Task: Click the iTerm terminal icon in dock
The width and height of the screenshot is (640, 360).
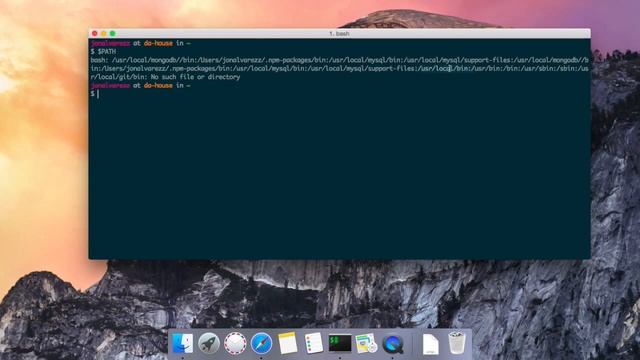Action: tap(340, 343)
